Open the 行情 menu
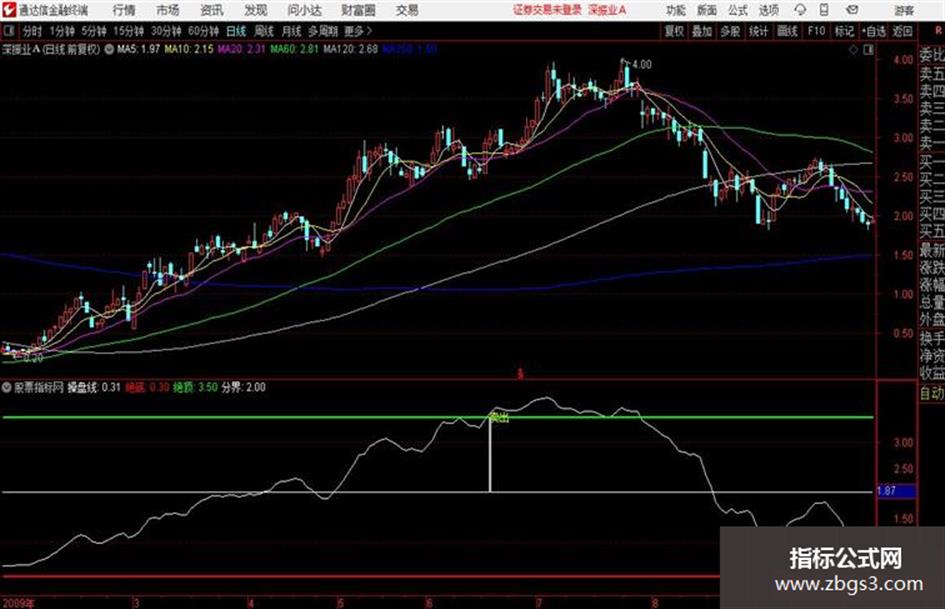 tap(124, 10)
